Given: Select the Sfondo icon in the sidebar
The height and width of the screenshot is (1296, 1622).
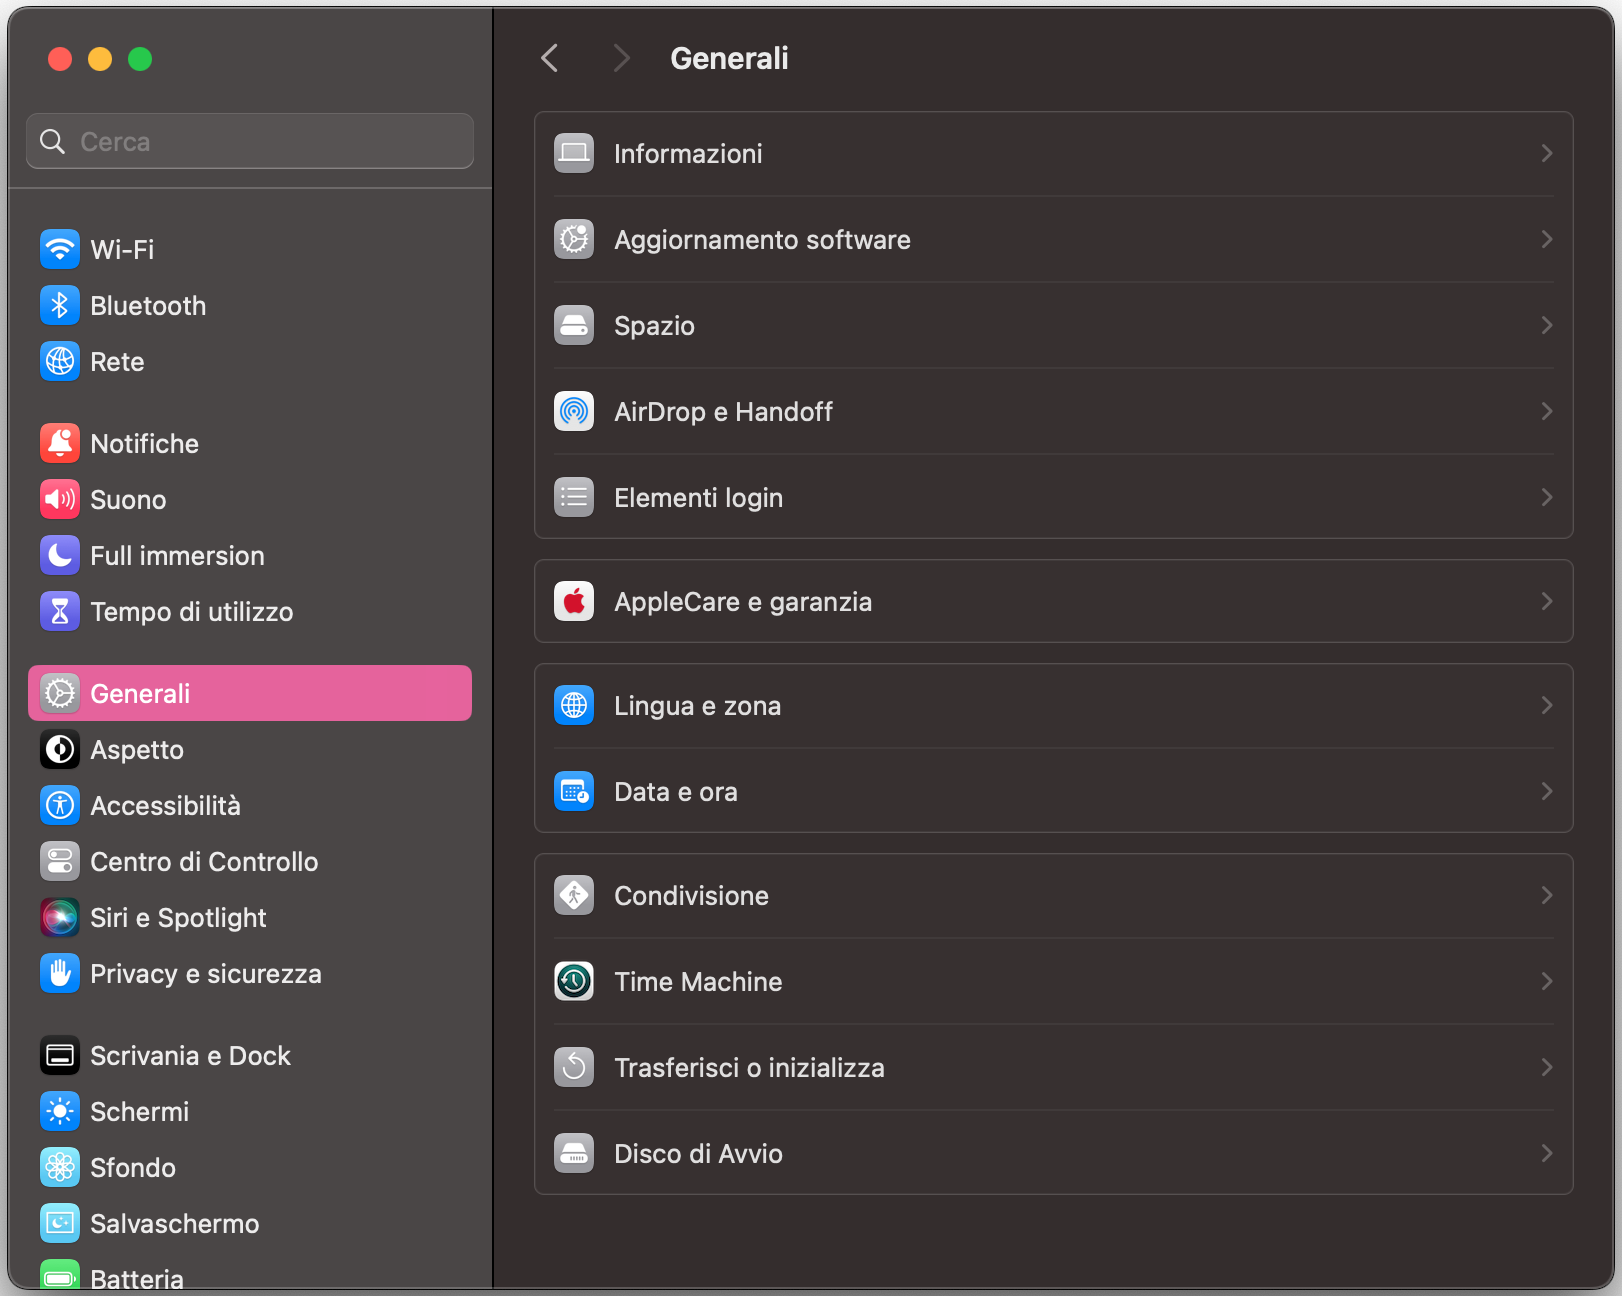Looking at the screenshot, I should [60, 1167].
